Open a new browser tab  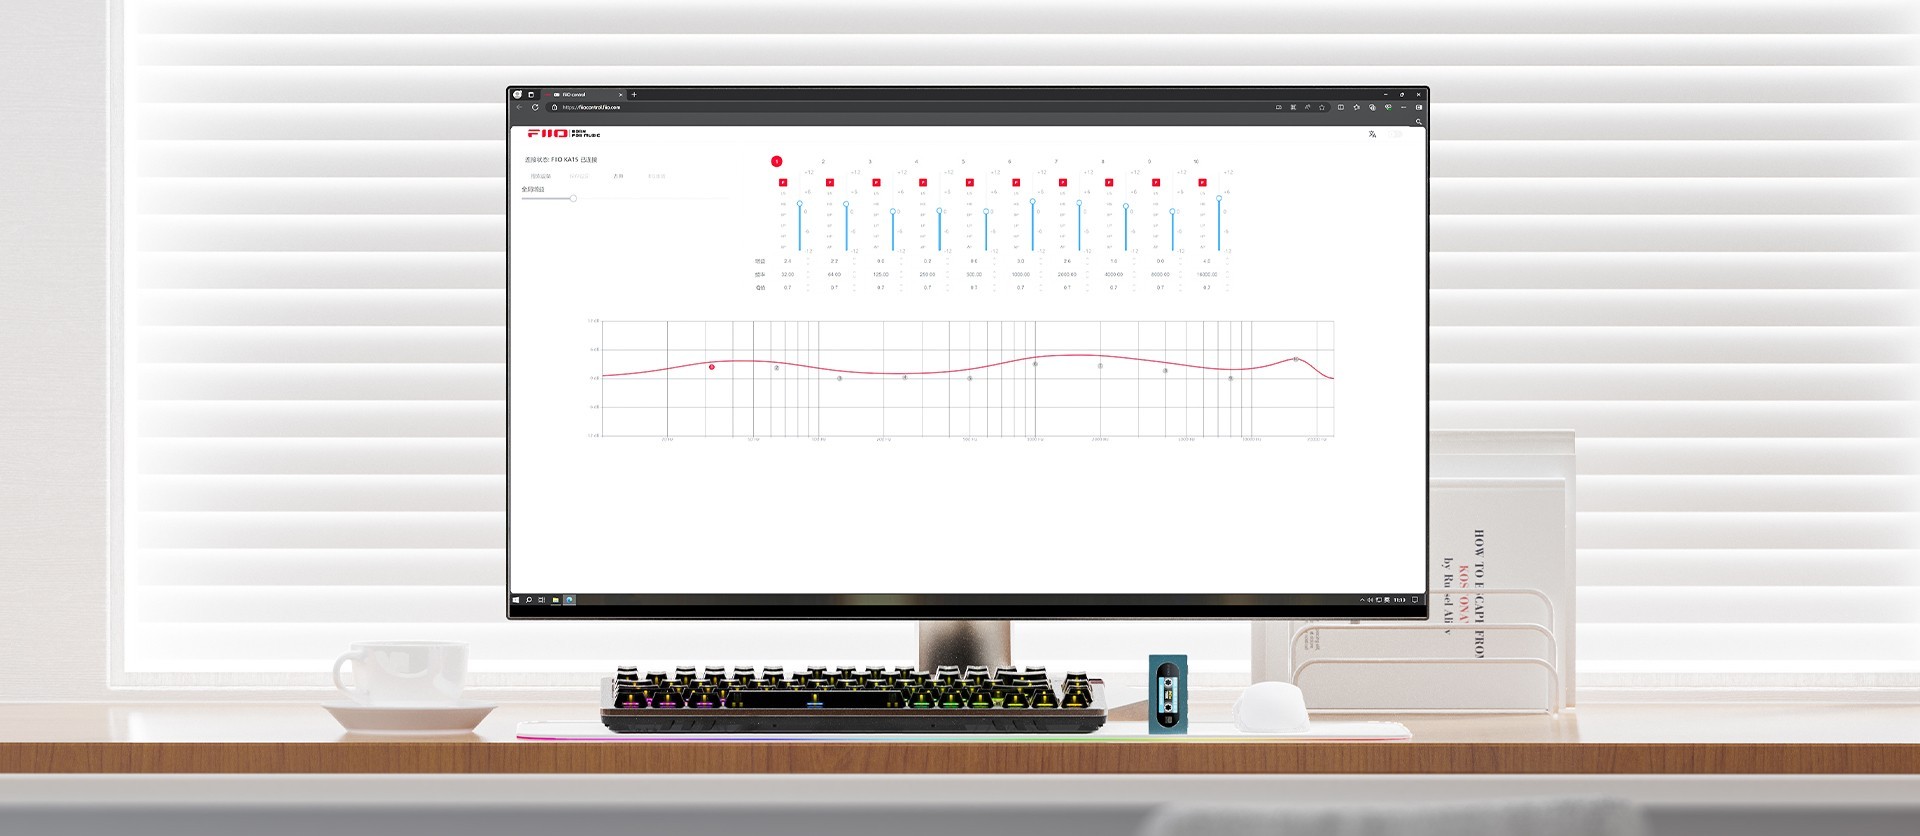(x=634, y=95)
